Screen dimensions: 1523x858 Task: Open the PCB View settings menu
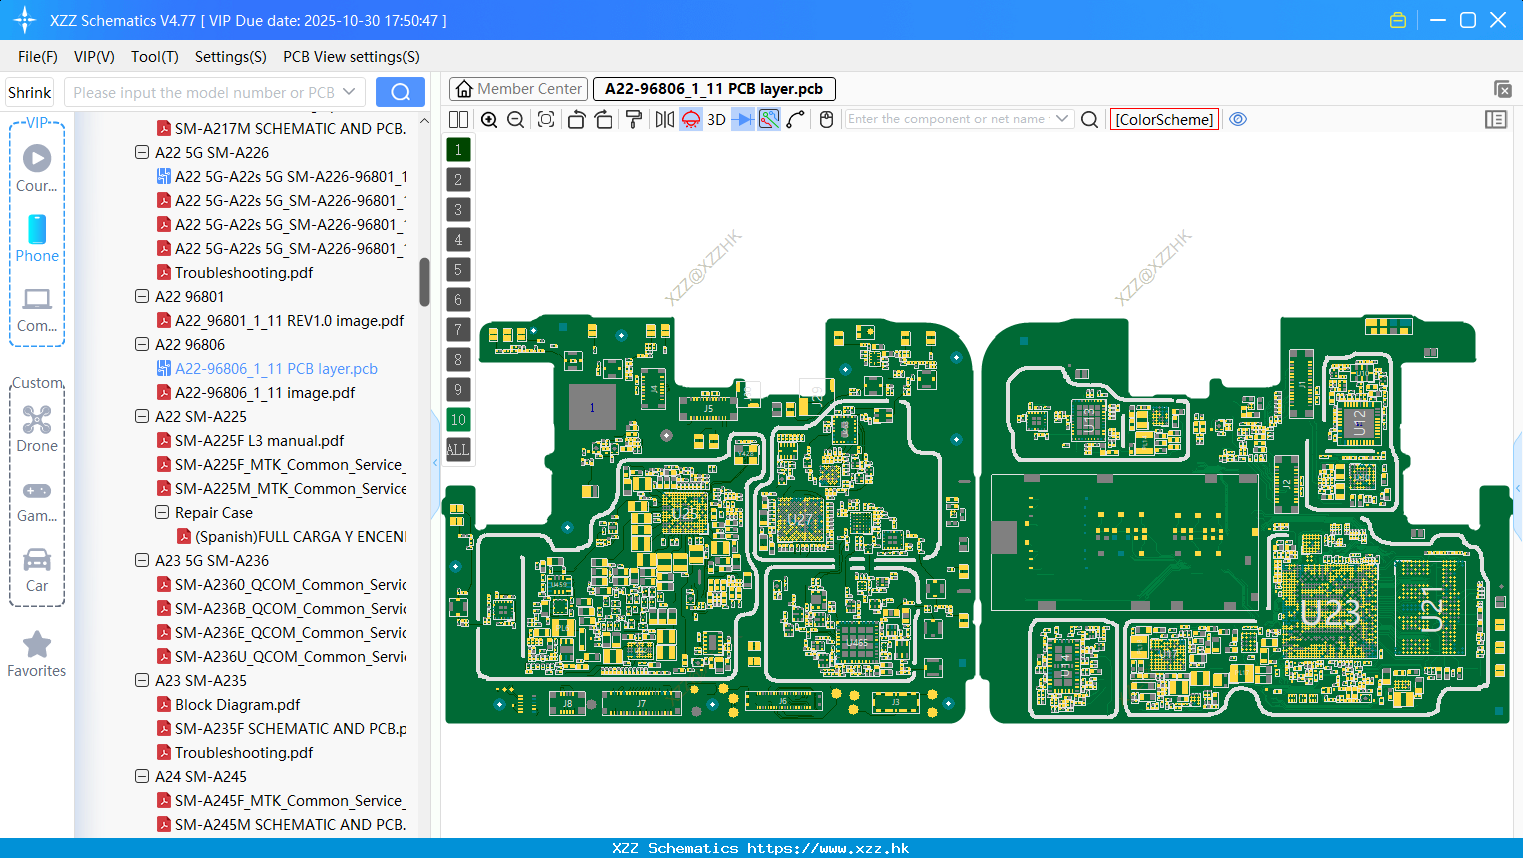[350, 57]
